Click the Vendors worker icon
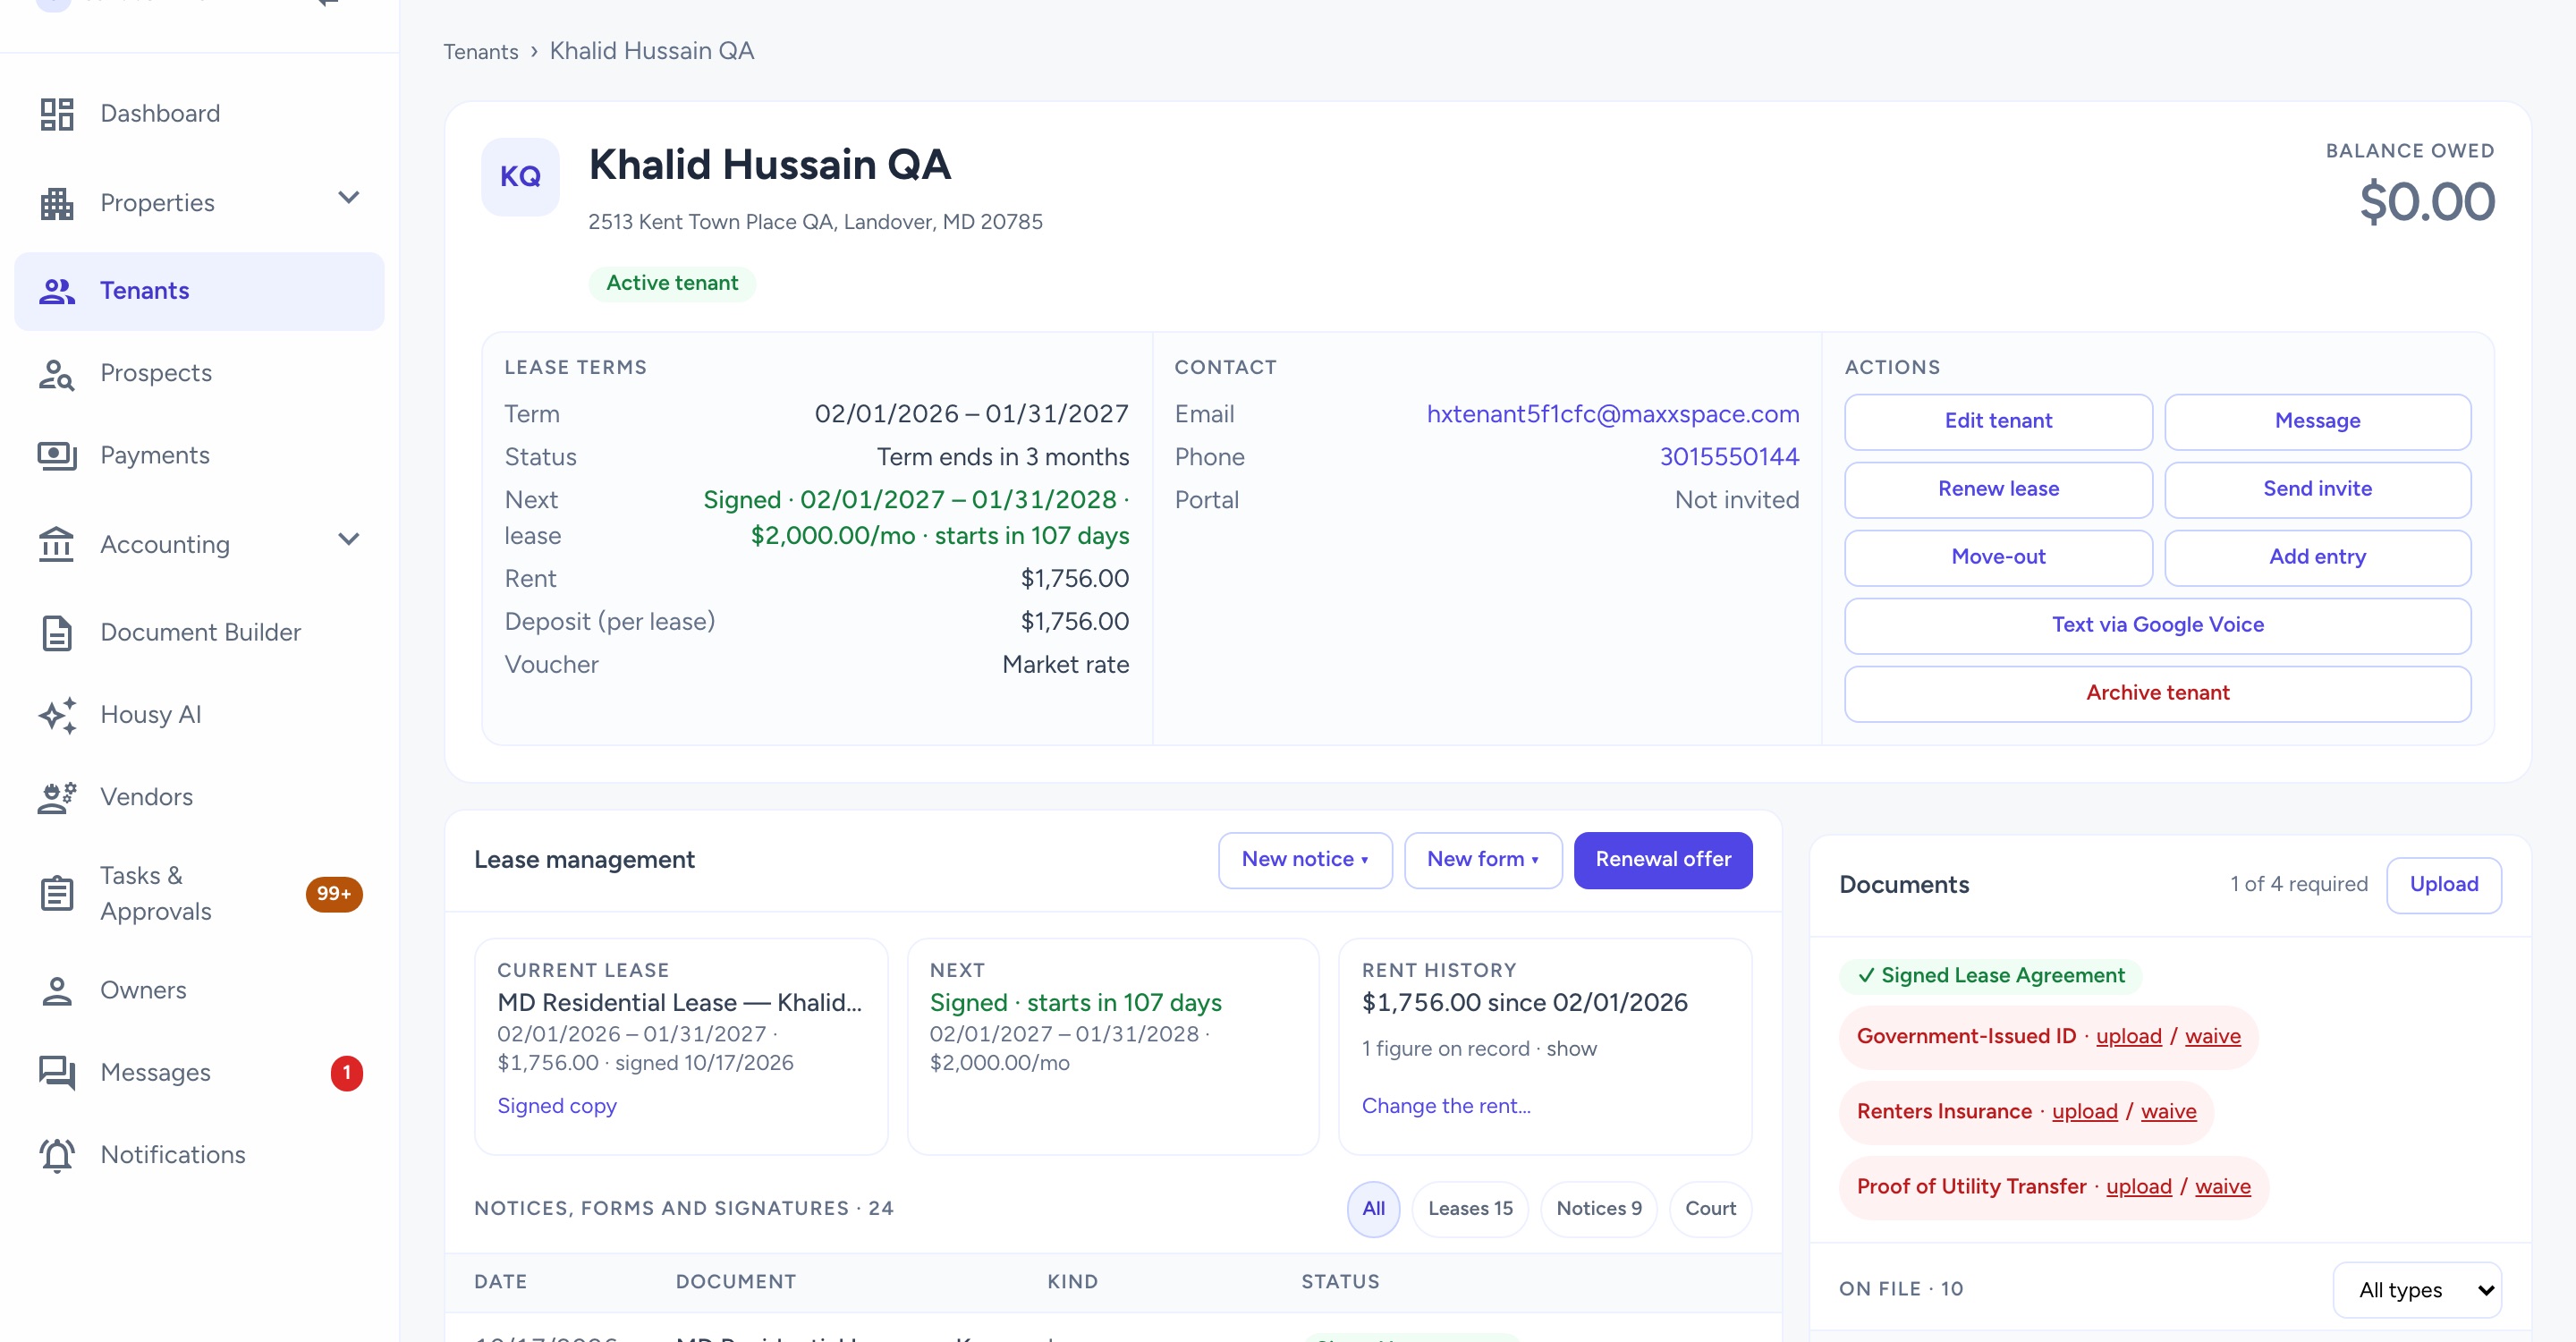This screenshot has height=1342, width=2576. pyautogui.click(x=57, y=798)
